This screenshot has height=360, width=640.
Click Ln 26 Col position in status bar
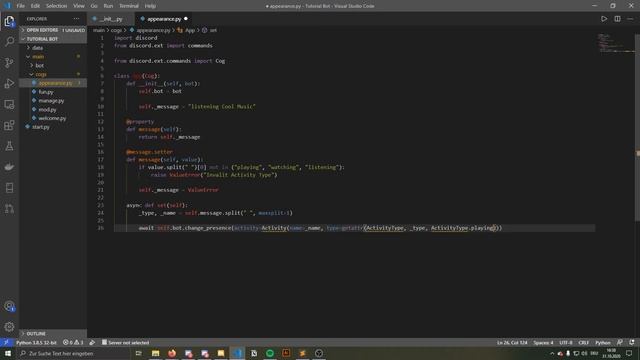tap(512, 342)
